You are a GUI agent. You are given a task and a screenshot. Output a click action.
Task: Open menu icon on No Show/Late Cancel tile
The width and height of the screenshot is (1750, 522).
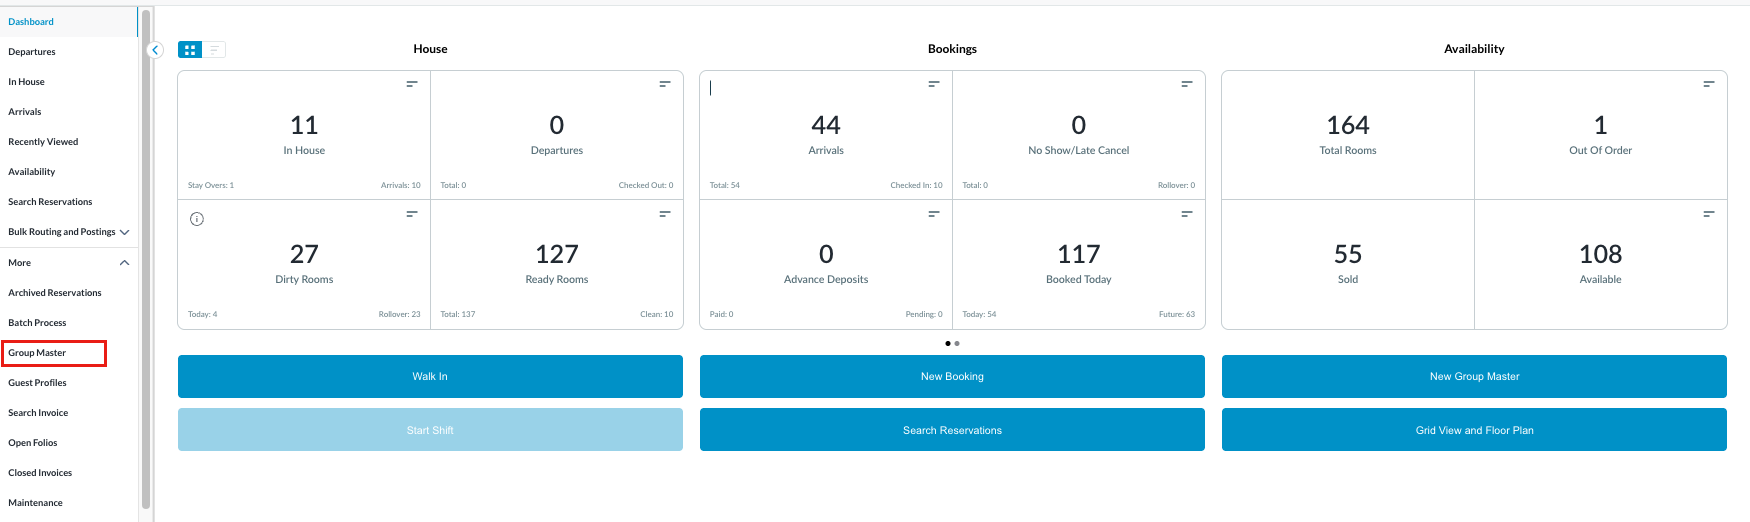[x=1186, y=84]
